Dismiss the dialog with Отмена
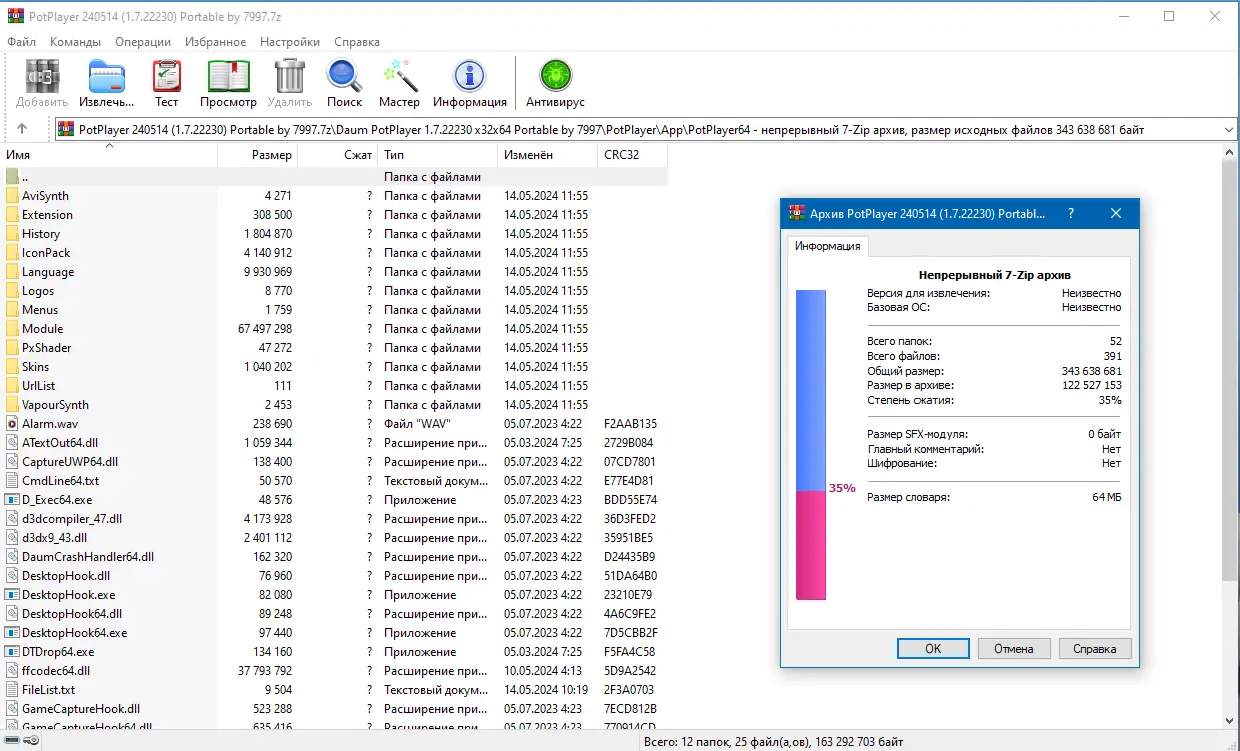Image resolution: width=1240 pixels, height=751 pixels. pyautogui.click(x=1013, y=648)
